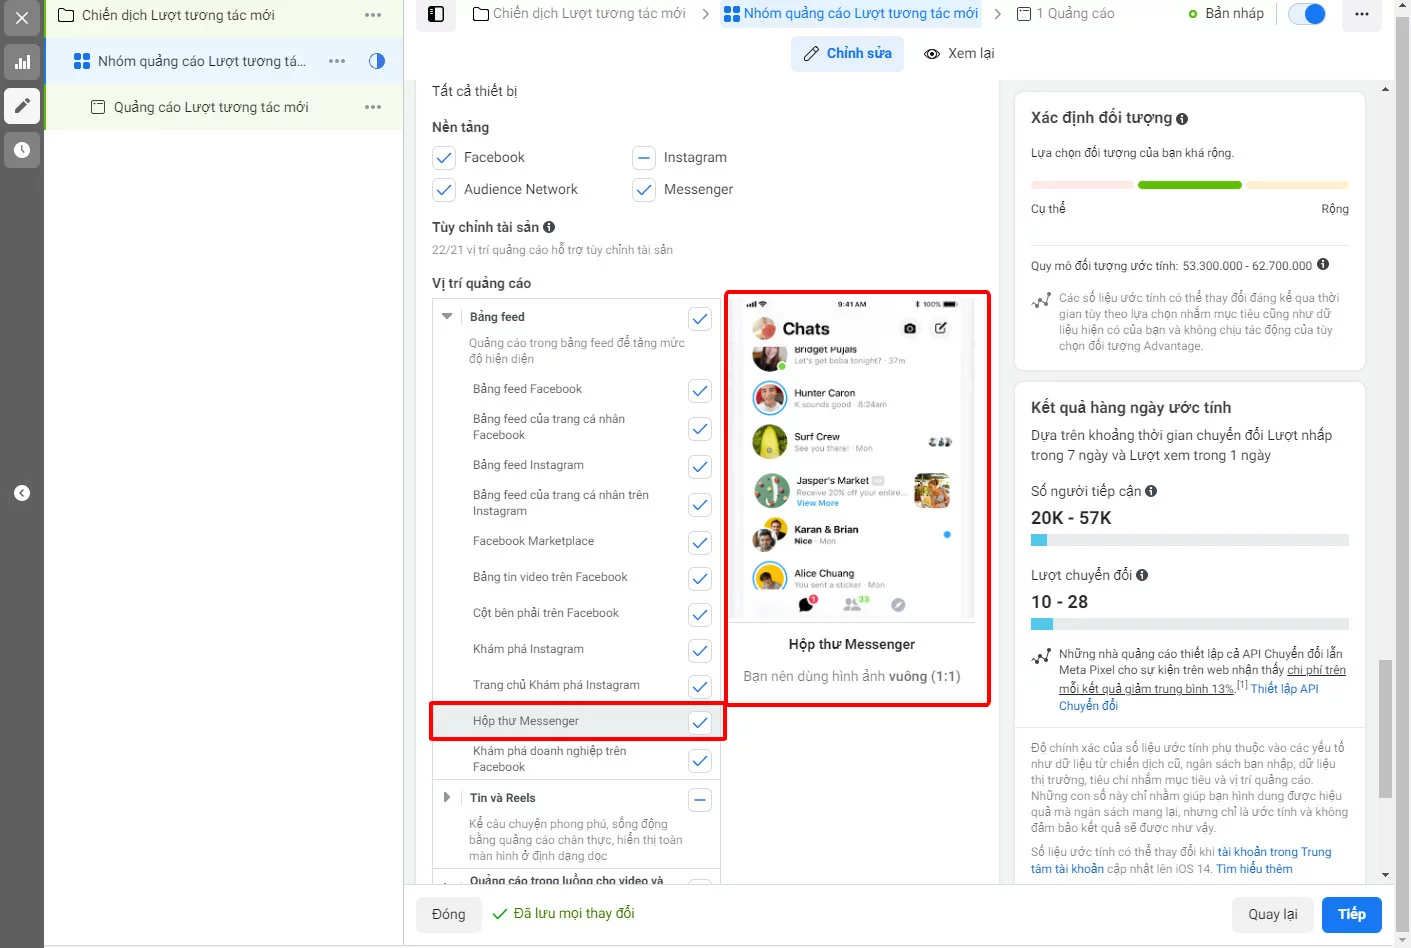Image resolution: width=1411 pixels, height=948 pixels.
Task: Uncheck Hộp thư Messenger placement
Action: (x=700, y=723)
